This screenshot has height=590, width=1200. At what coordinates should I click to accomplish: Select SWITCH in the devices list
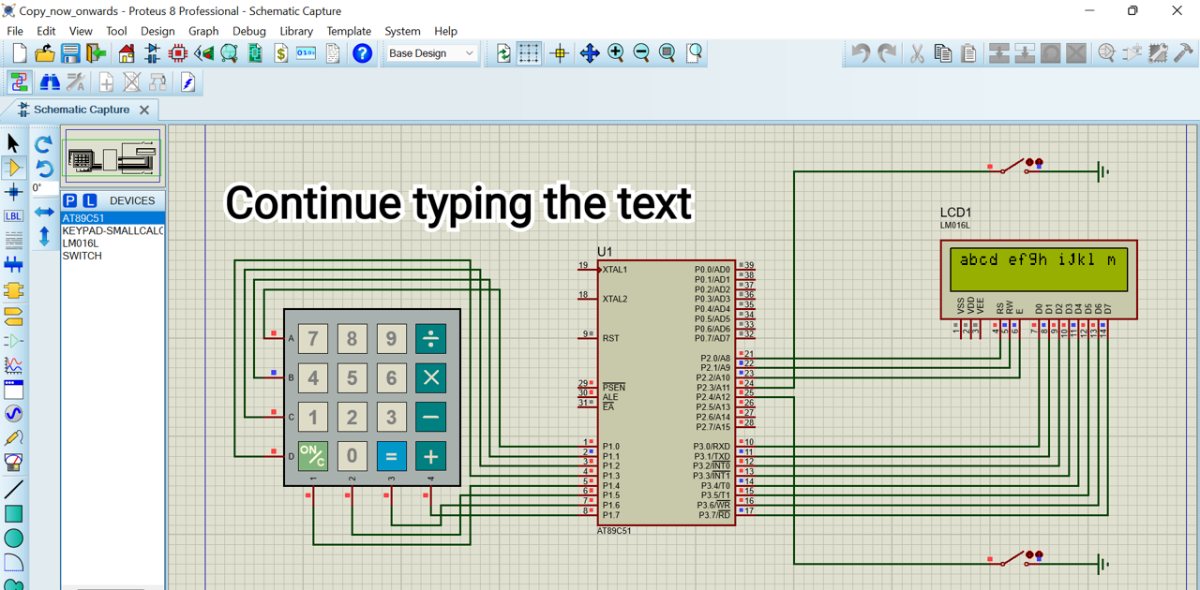coord(112,256)
